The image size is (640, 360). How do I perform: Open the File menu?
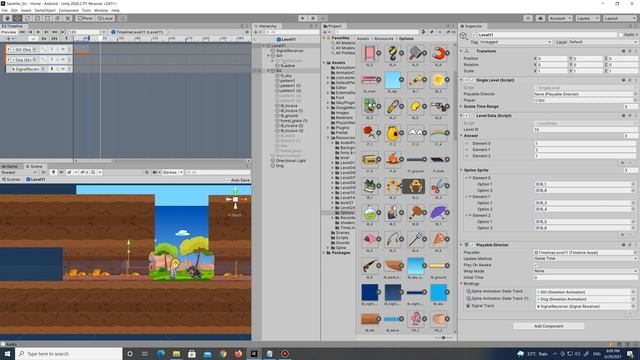(x=4, y=10)
